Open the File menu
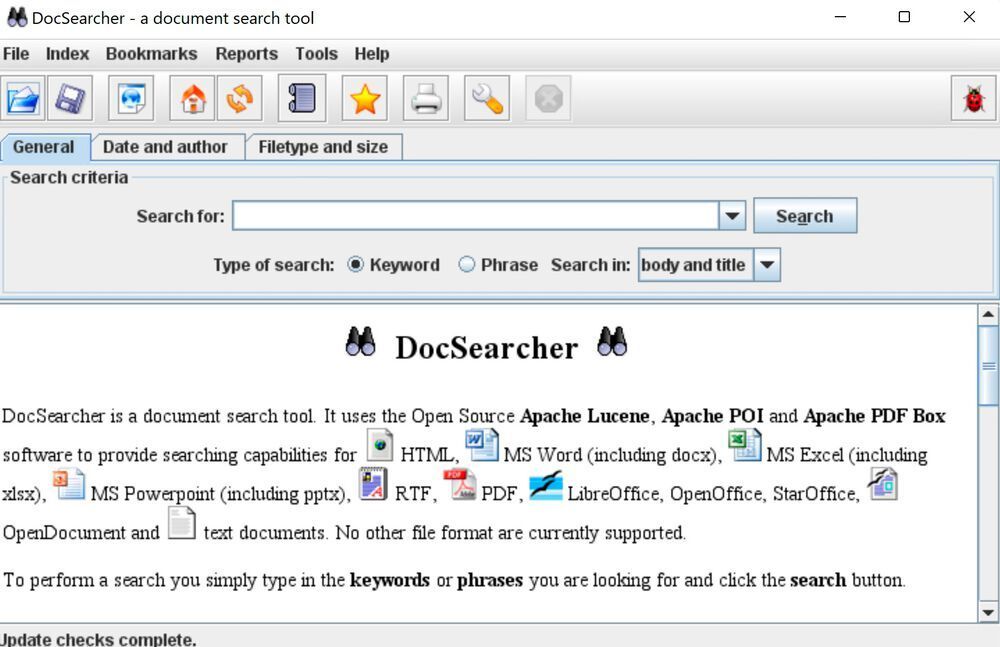 pyautogui.click(x=16, y=54)
